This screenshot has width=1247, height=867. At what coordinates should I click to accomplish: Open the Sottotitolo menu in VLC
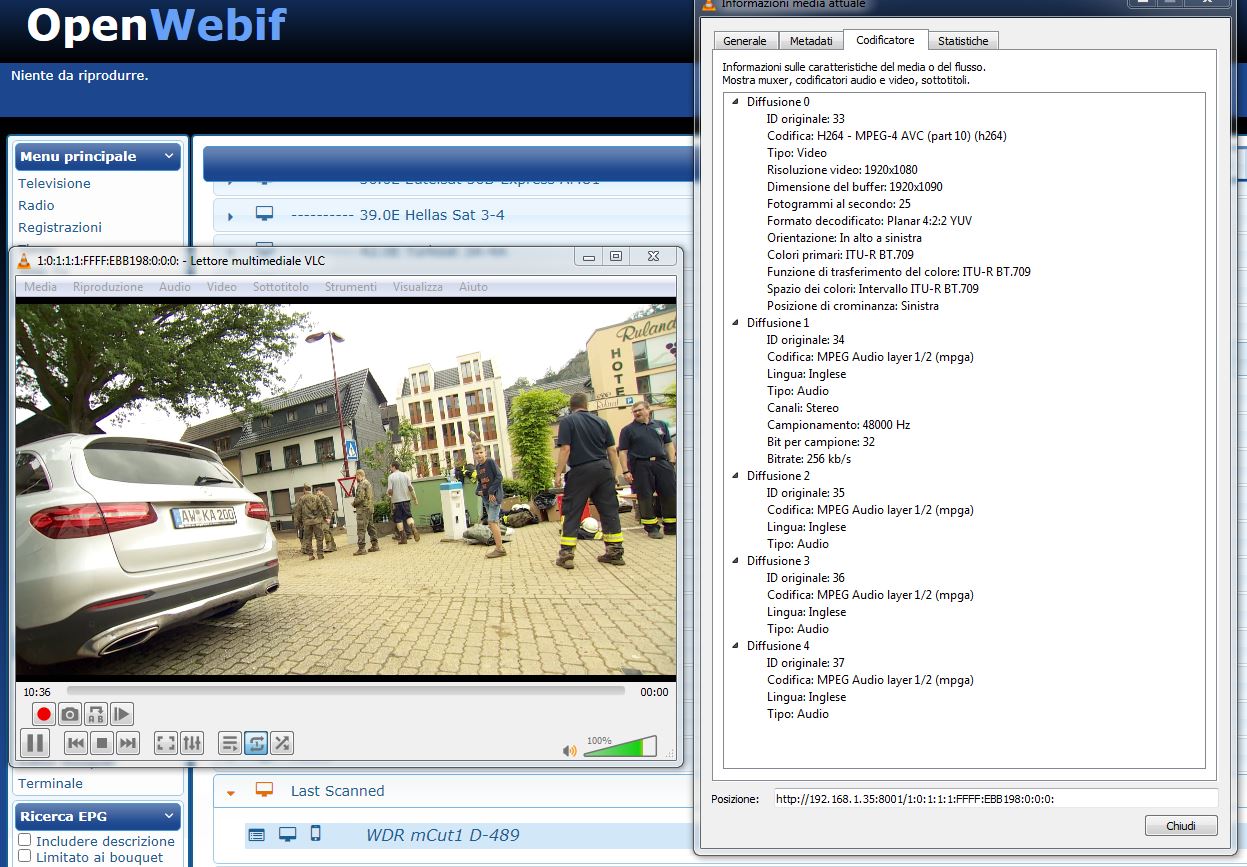point(281,287)
